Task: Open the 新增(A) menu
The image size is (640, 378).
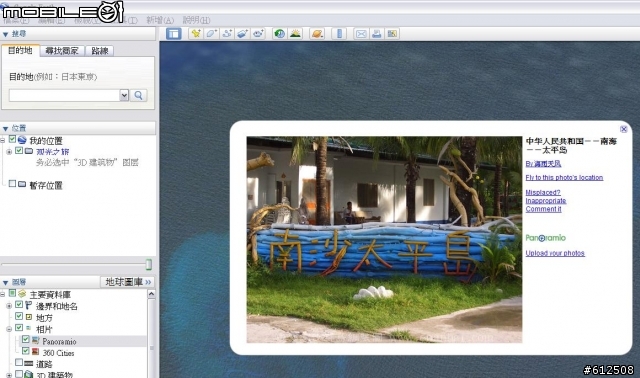Action: [x=160, y=20]
